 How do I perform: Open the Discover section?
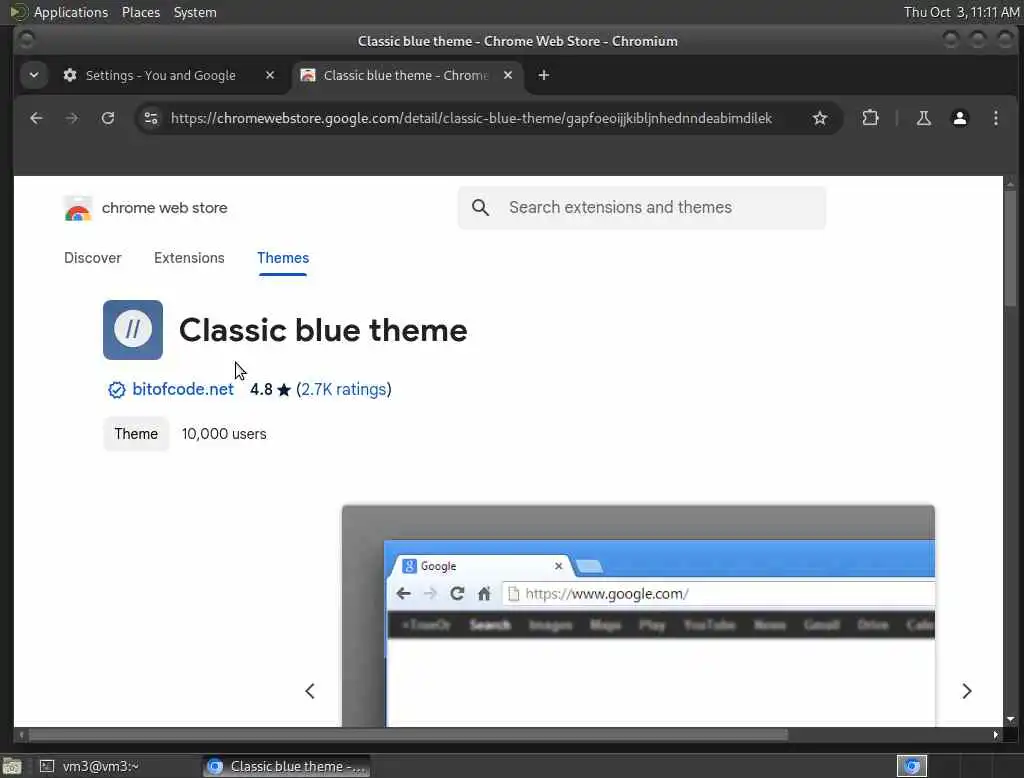93,258
